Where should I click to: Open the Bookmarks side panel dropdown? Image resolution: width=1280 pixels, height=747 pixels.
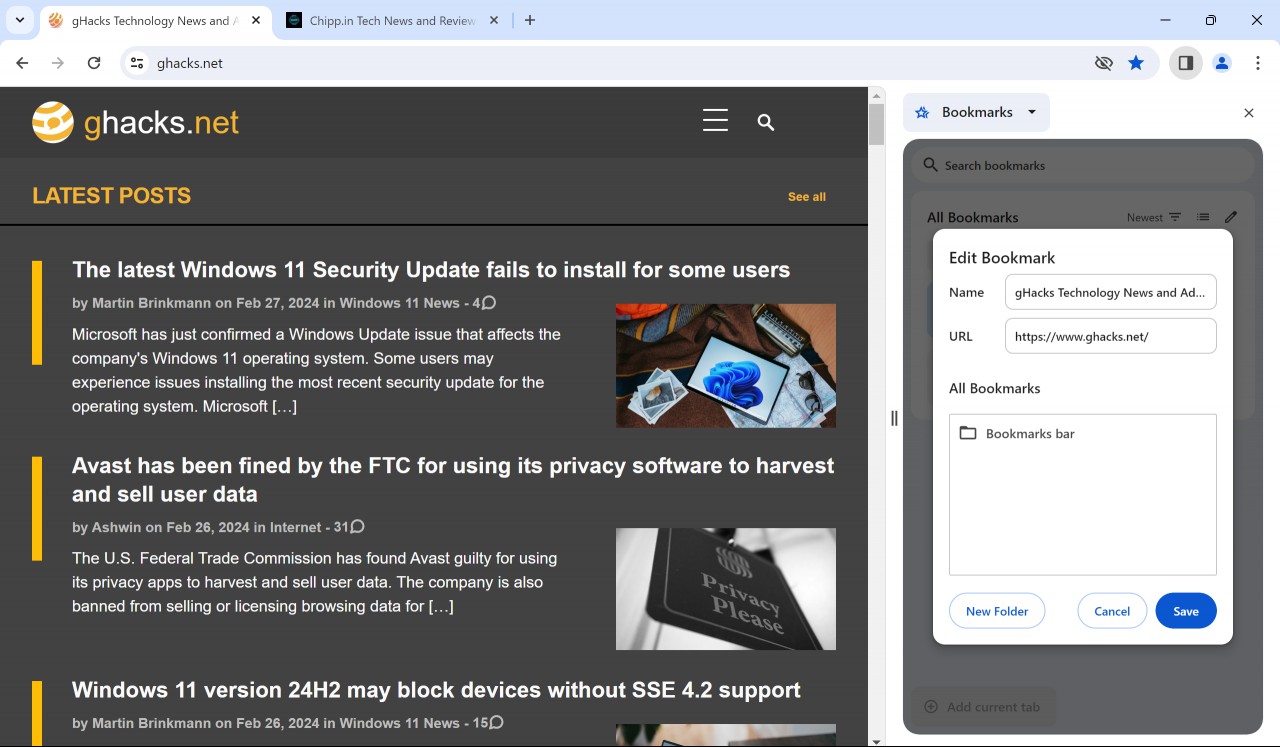tap(976, 112)
